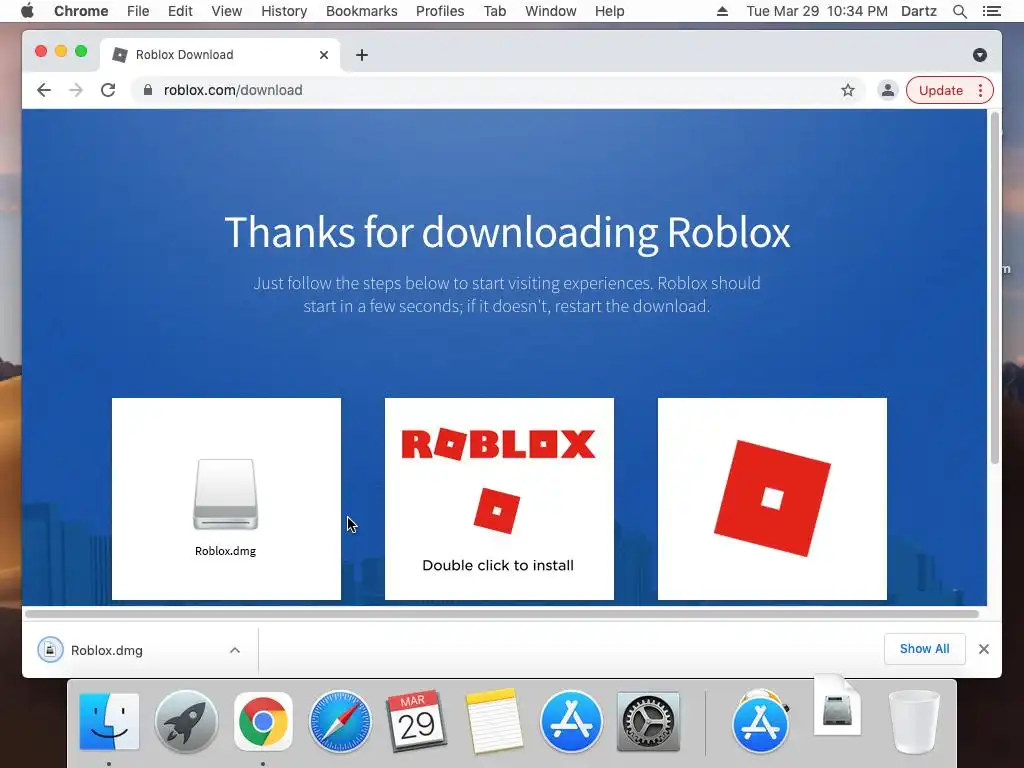This screenshot has width=1024, height=768.
Task: Click Show All downloads button
Action: 924,648
